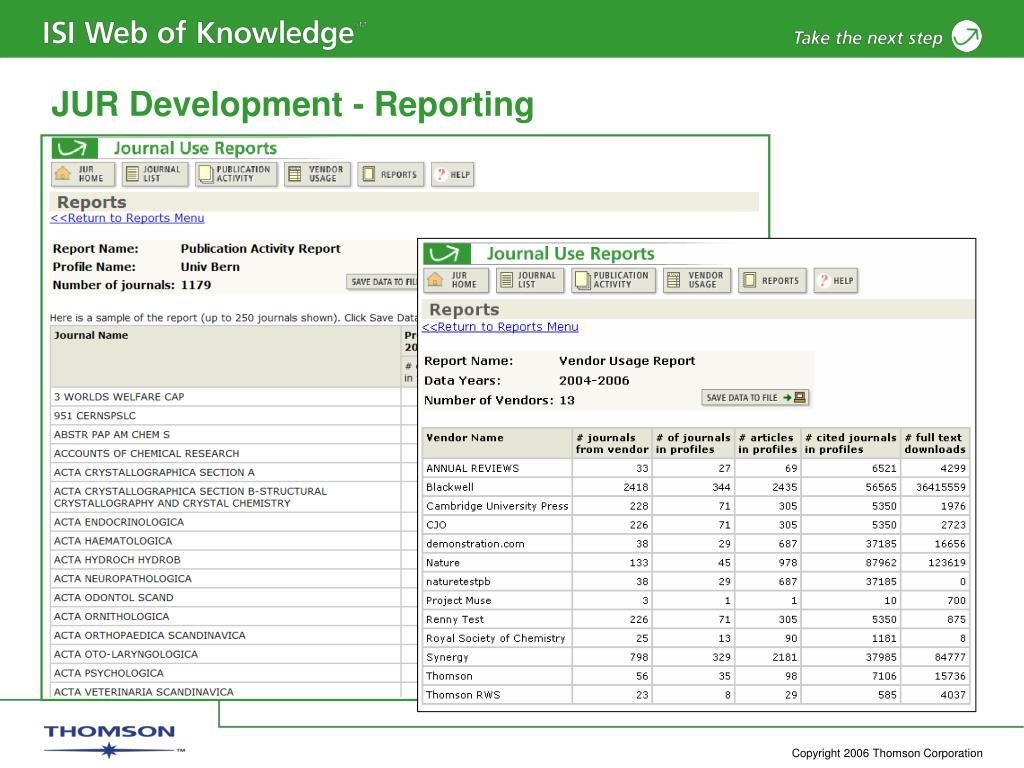Click the Univ Bern profile name
This screenshot has width=1024, height=768.
(210, 267)
